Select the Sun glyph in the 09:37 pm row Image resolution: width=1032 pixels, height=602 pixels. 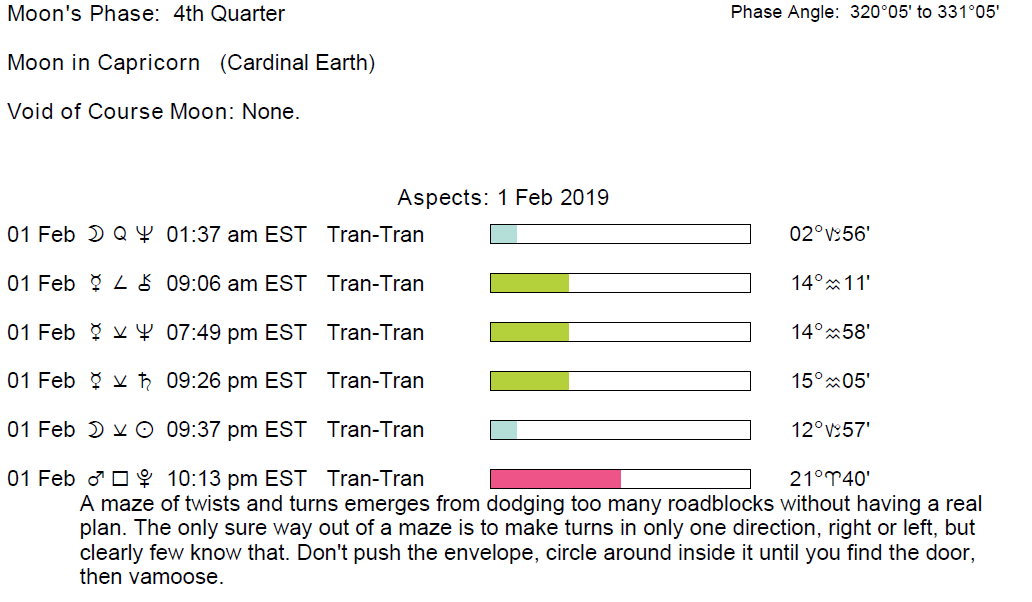tap(145, 430)
